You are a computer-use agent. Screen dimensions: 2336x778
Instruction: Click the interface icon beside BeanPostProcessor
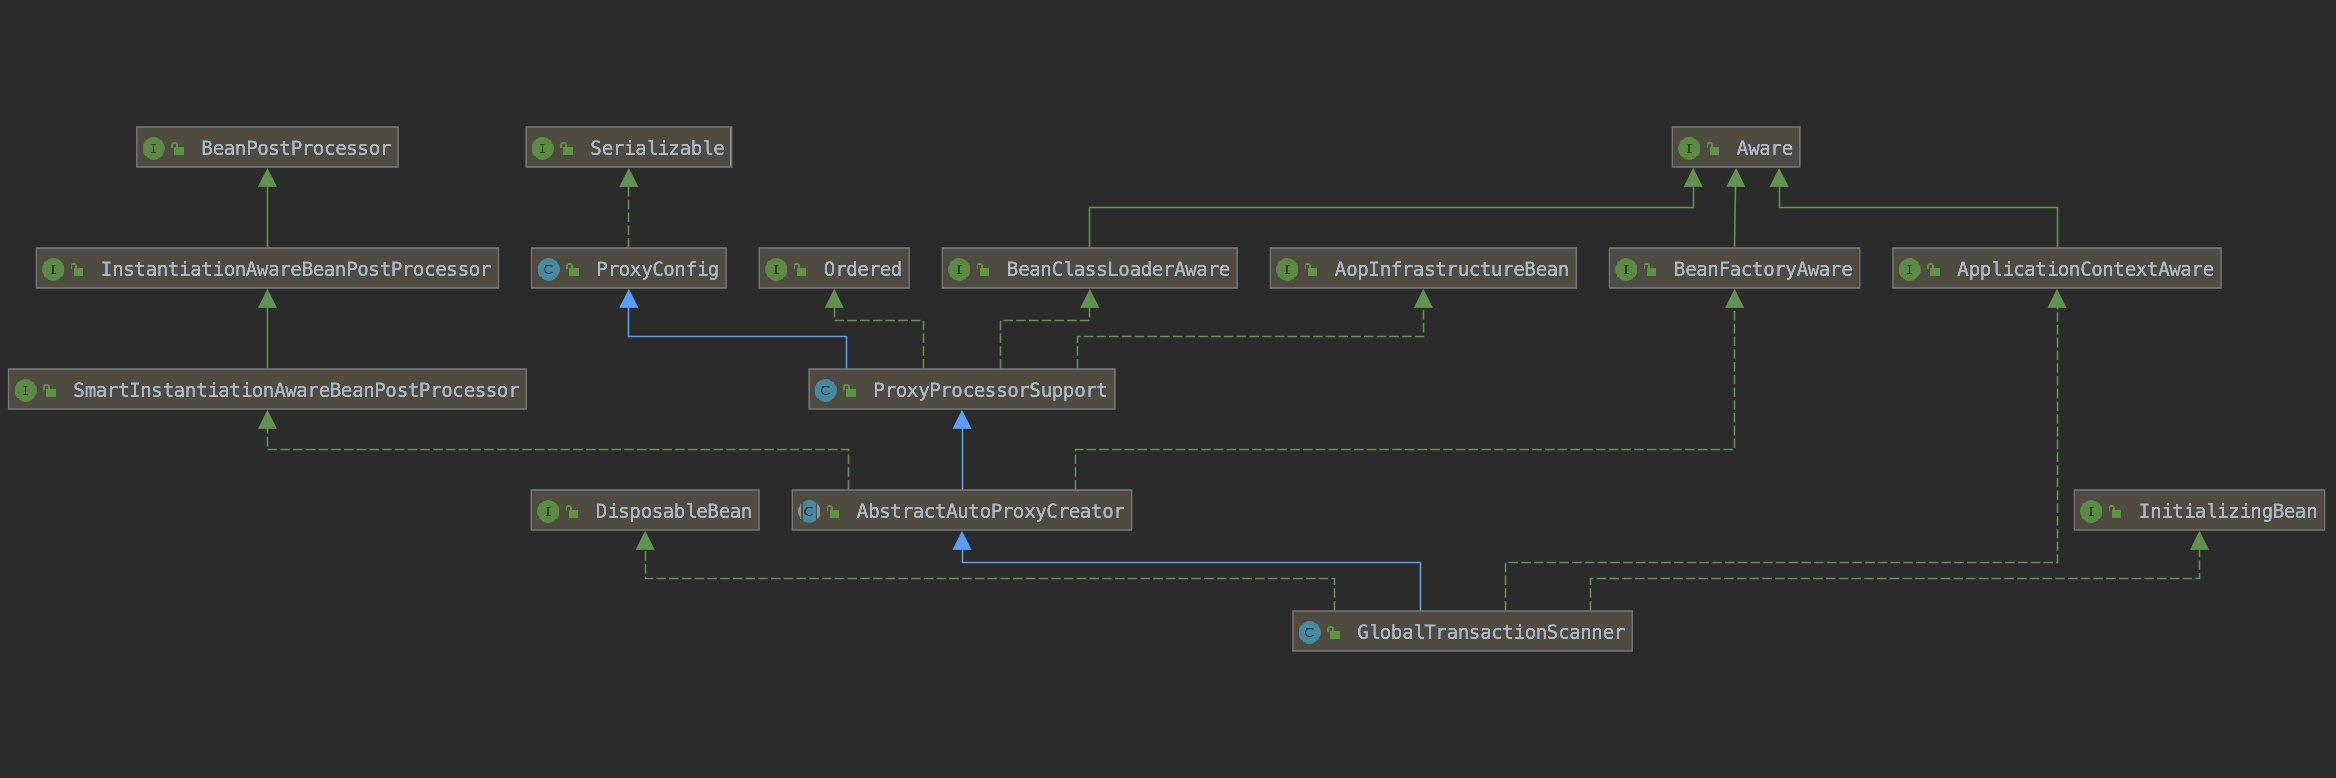[153, 148]
